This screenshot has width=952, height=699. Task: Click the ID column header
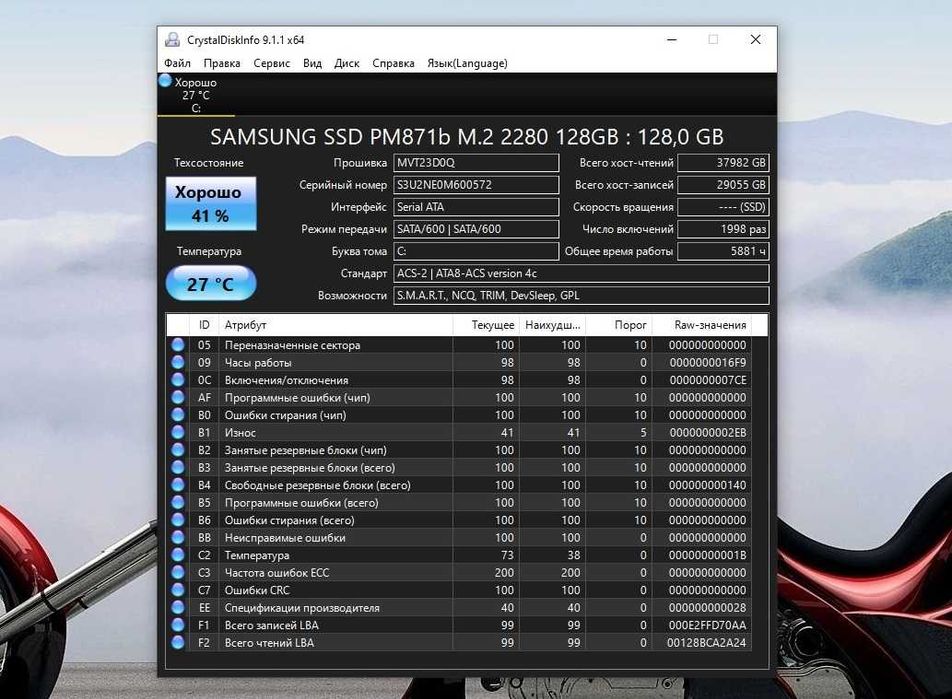[x=204, y=325]
